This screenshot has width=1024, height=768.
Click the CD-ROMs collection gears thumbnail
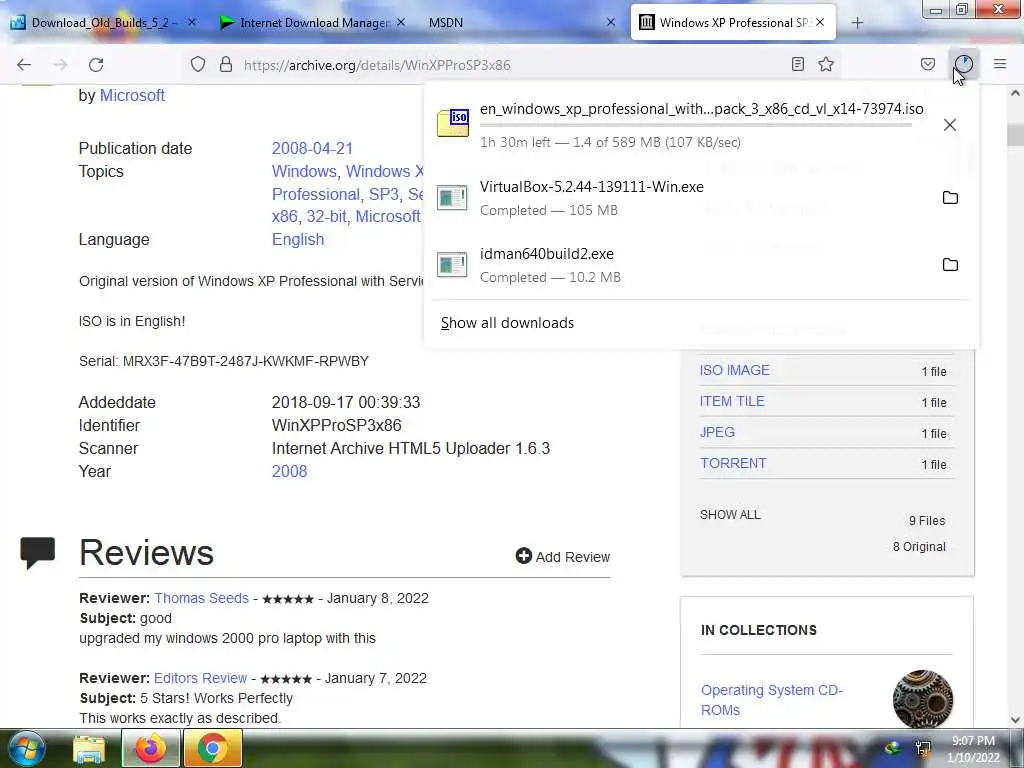[923, 699]
